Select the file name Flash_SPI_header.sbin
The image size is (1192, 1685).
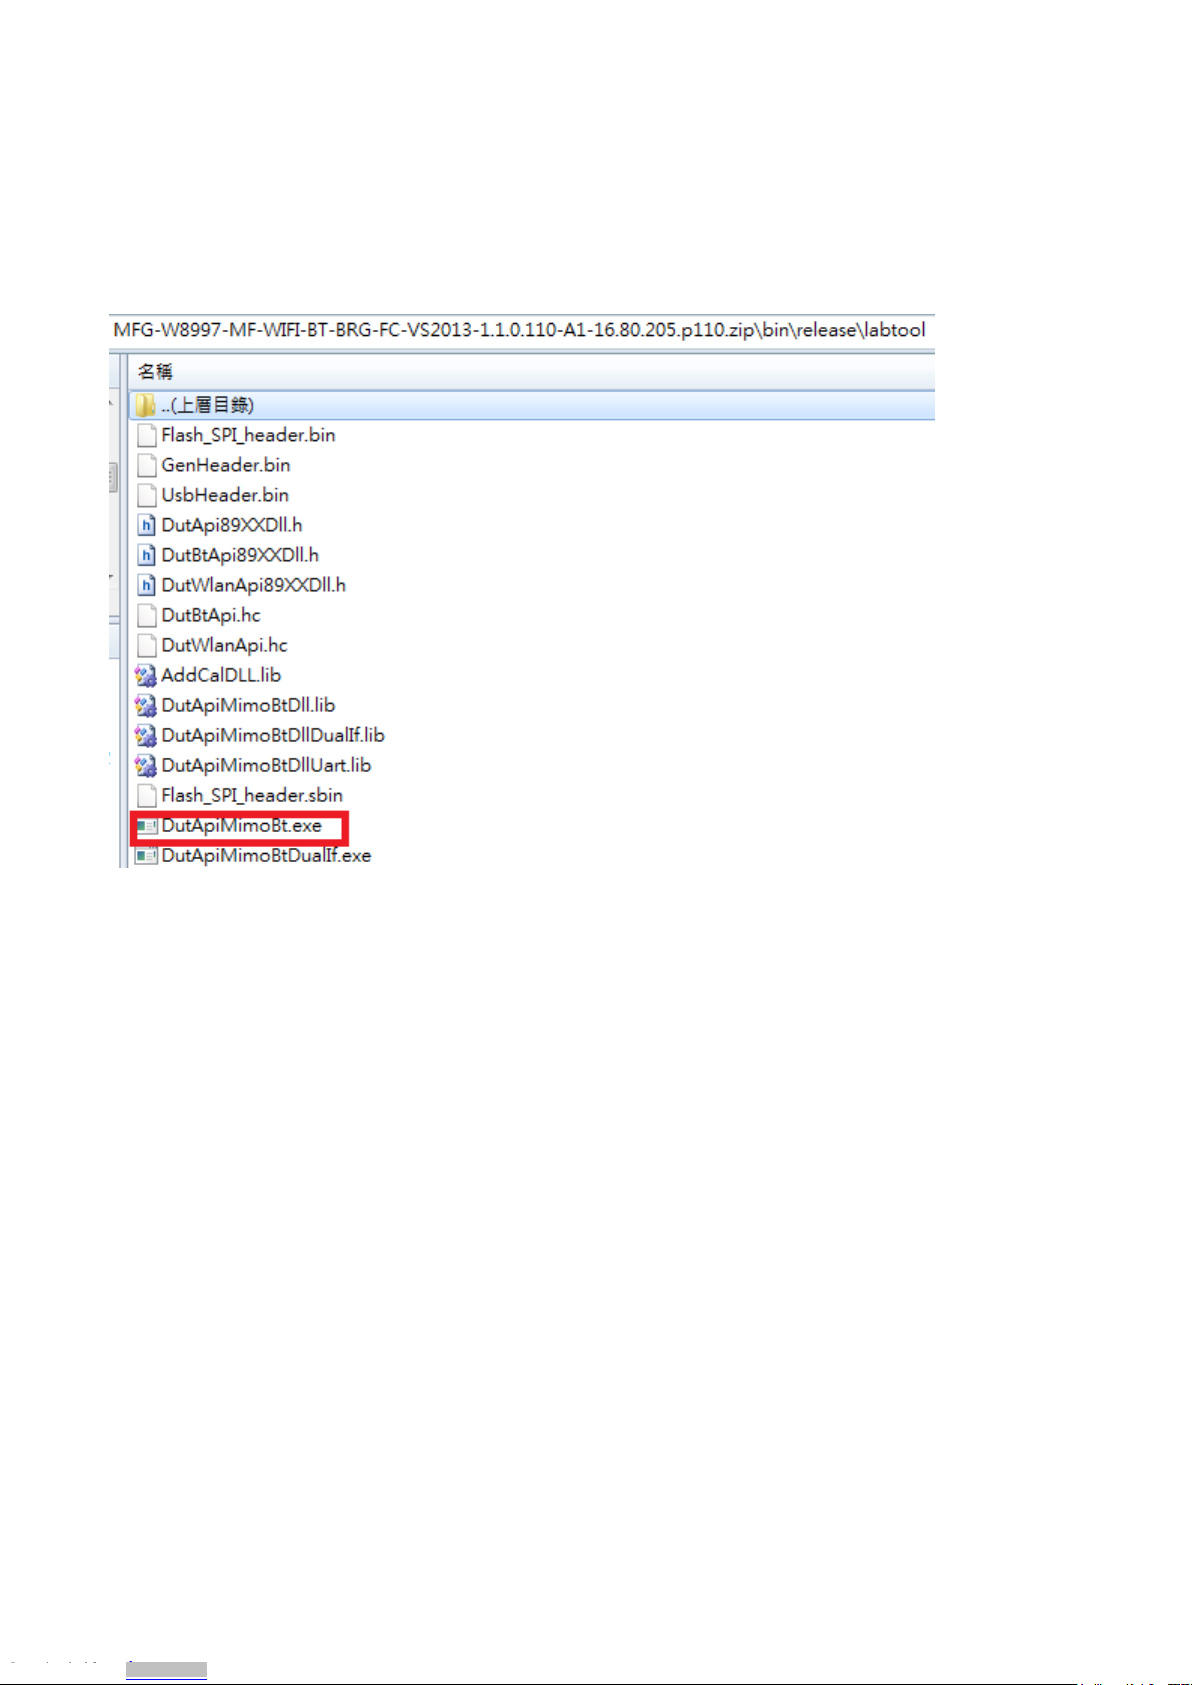252,795
